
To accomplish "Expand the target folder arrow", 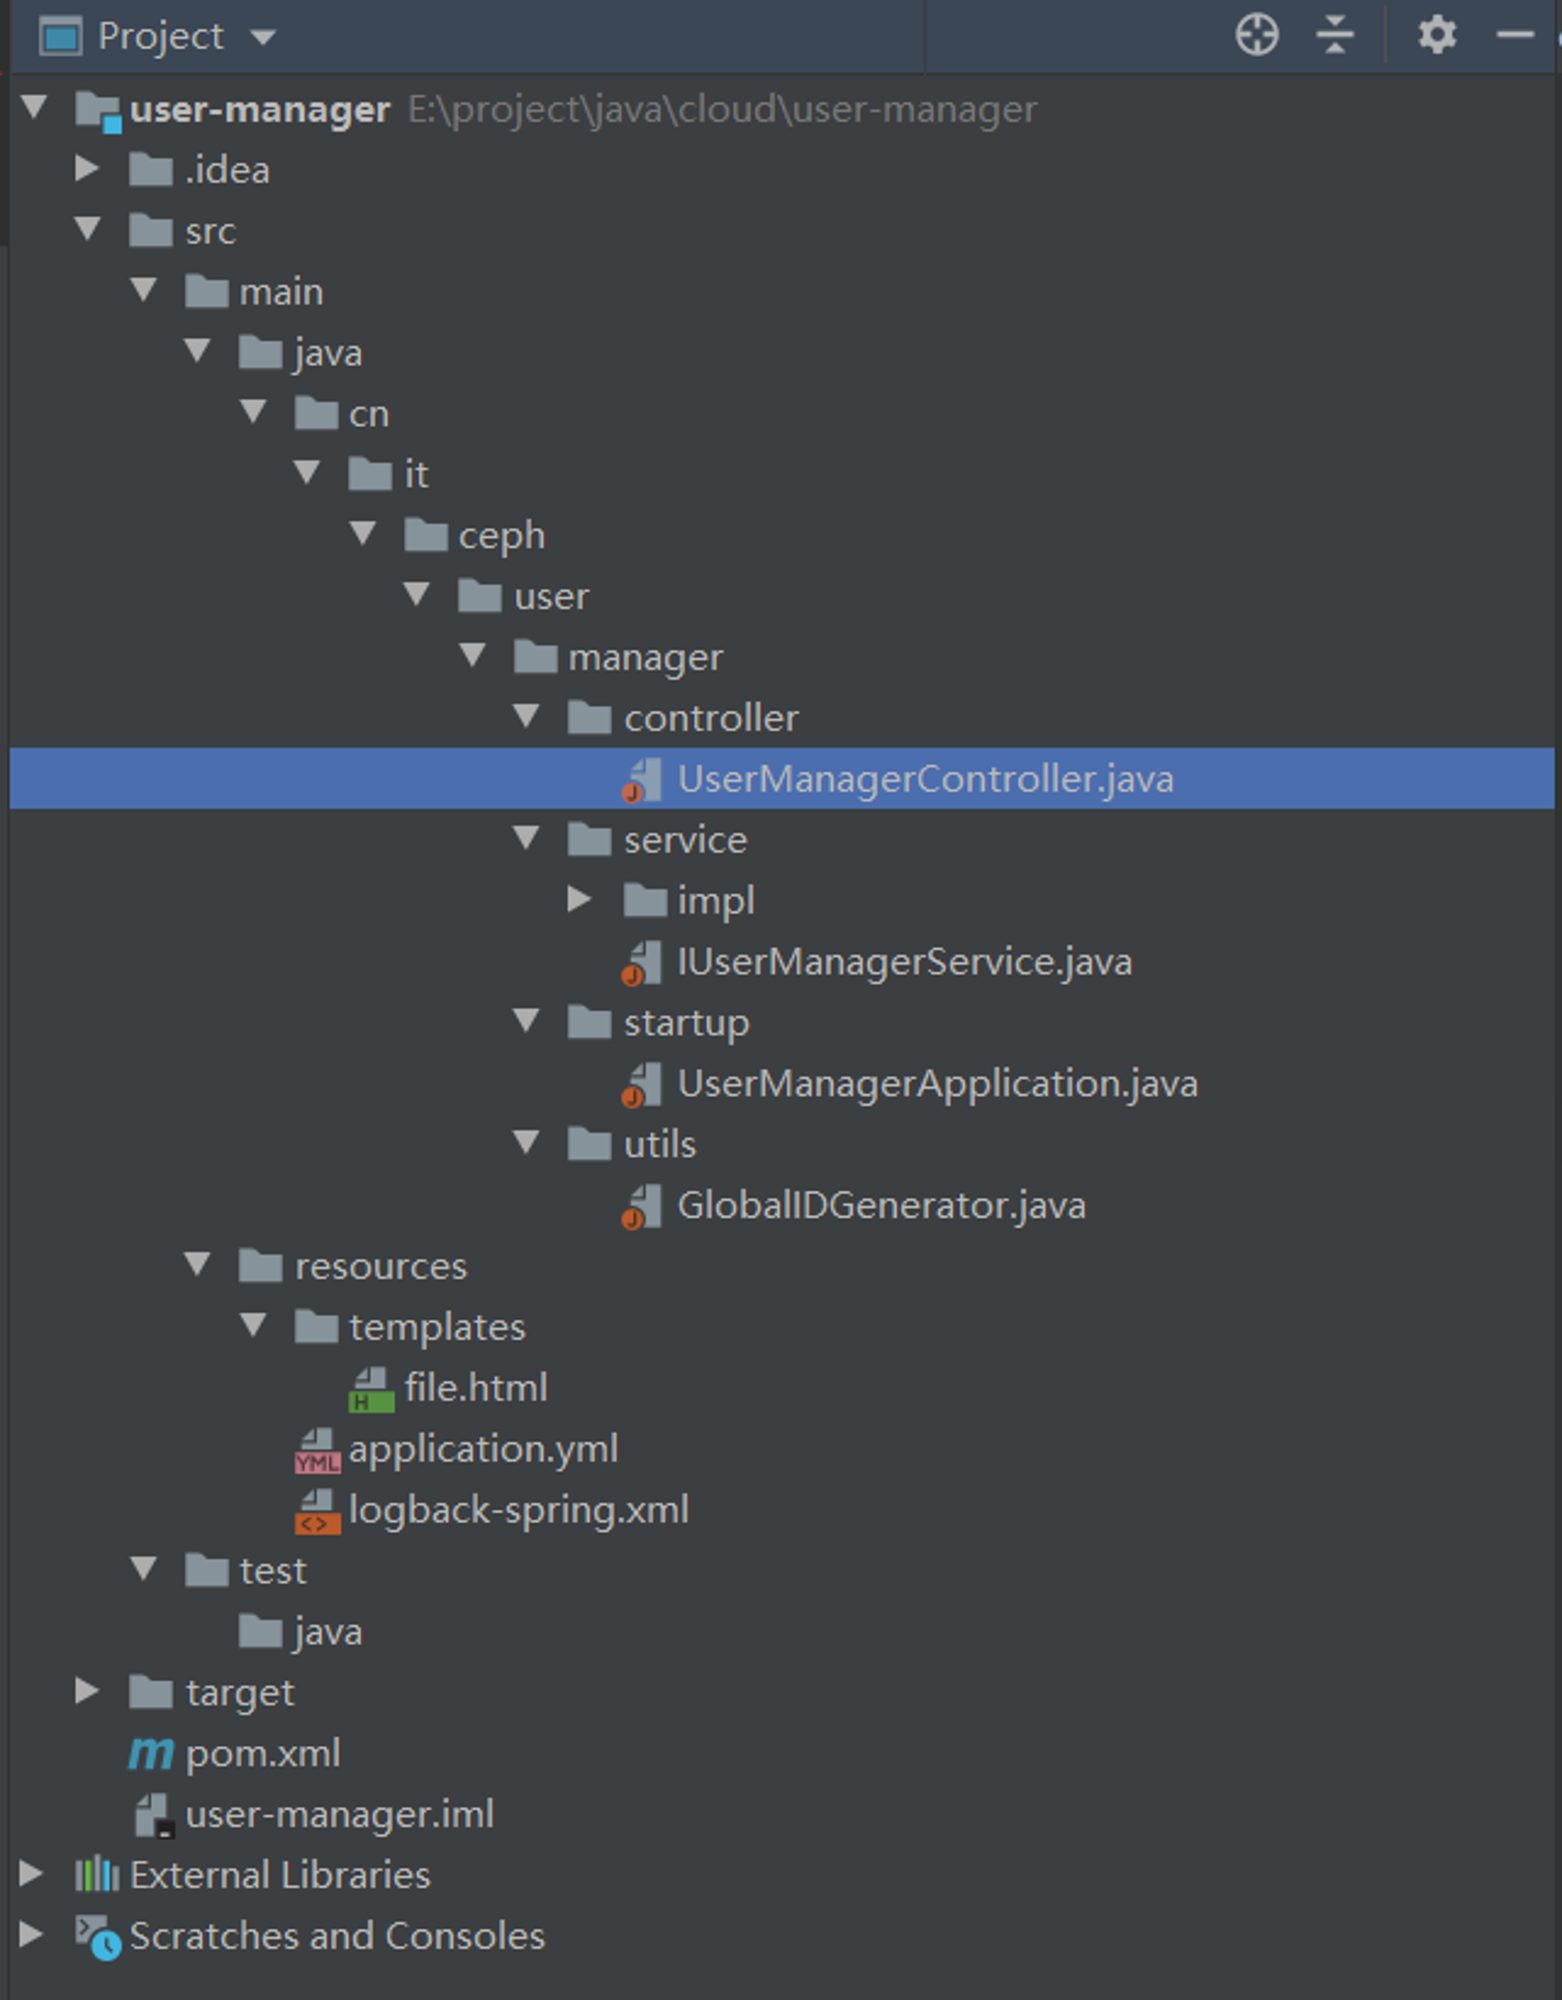I will pos(87,1691).
